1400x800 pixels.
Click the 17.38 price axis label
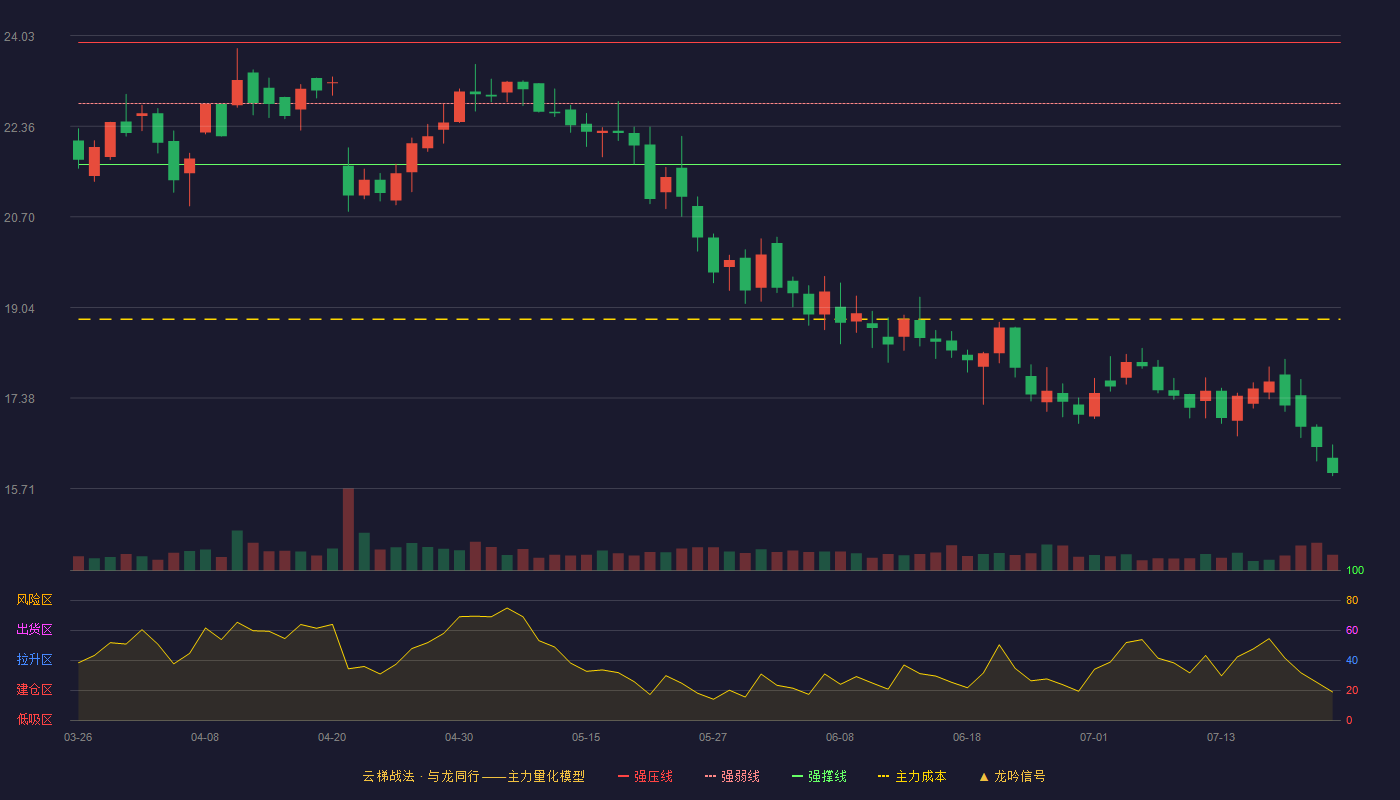click(19, 399)
